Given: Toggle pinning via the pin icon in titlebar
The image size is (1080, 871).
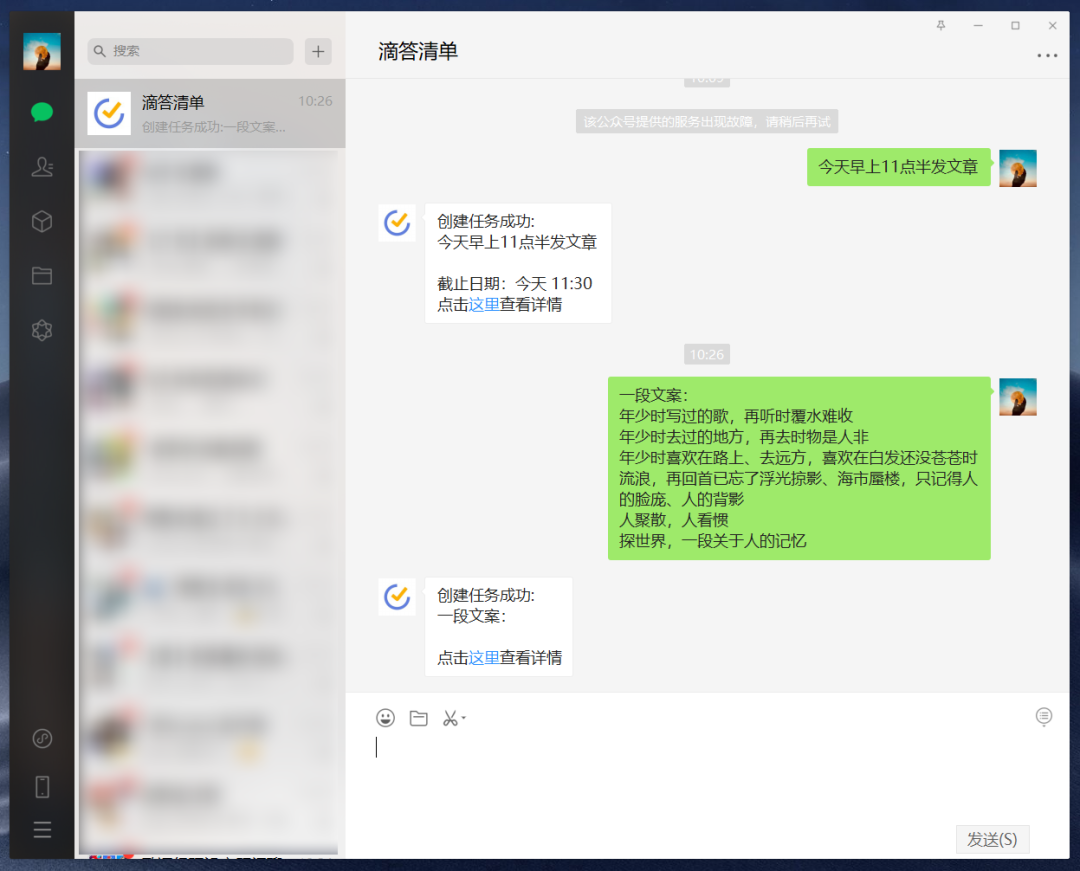Looking at the screenshot, I should click(940, 27).
